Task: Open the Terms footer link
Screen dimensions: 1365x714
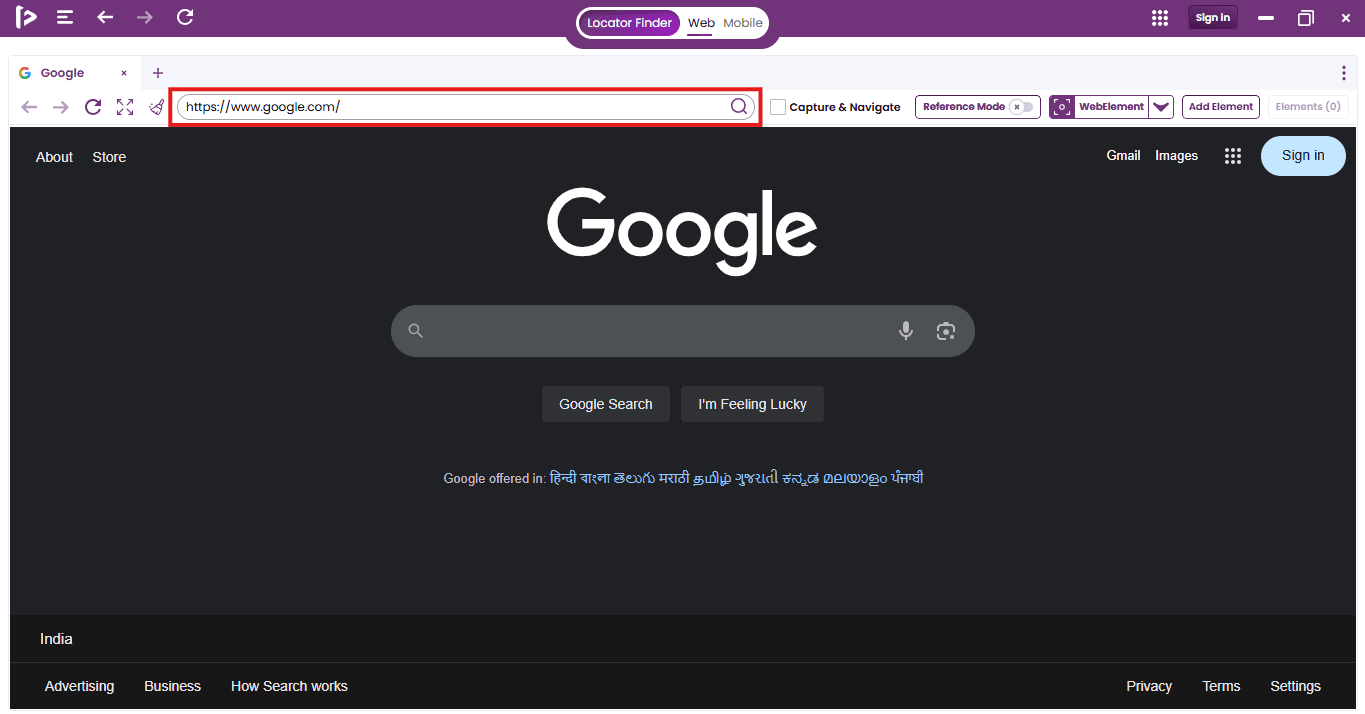Action: click(1221, 686)
